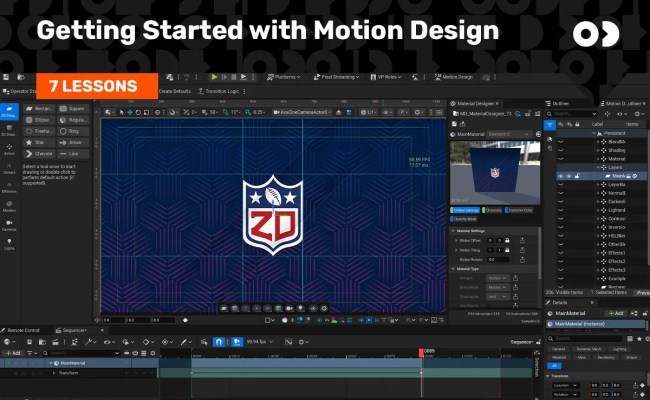Toggle the Global Offset lock icon
Image resolution: width=650 pixels, height=400 pixels.
click(x=507, y=240)
